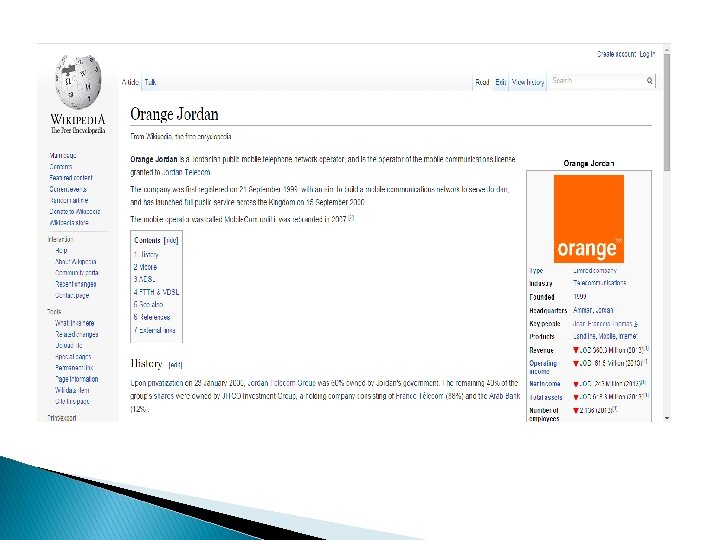Image resolution: width=720 pixels, height=540 pixels.
Task: Open the Read tab
Action: pos(482,82)
